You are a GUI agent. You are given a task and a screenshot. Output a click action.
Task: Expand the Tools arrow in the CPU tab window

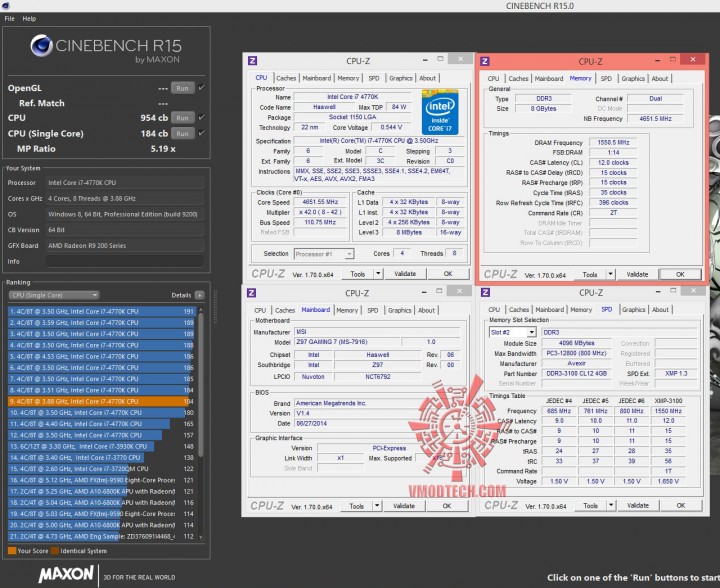coord(378,274)
